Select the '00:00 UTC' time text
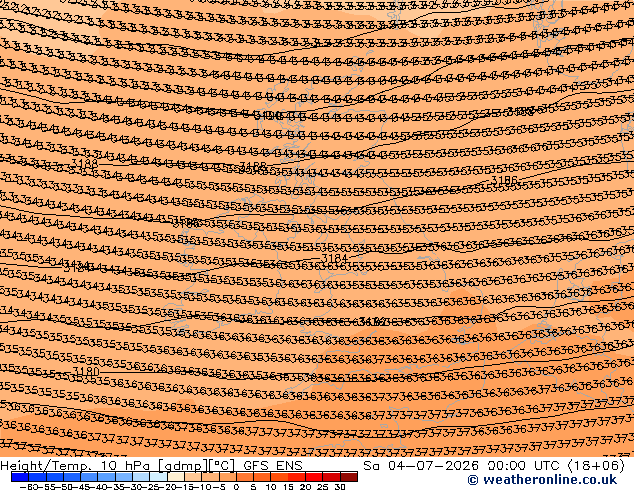This screenshot has height=490, width=634. pyautogui.click(x=525, y=466)
